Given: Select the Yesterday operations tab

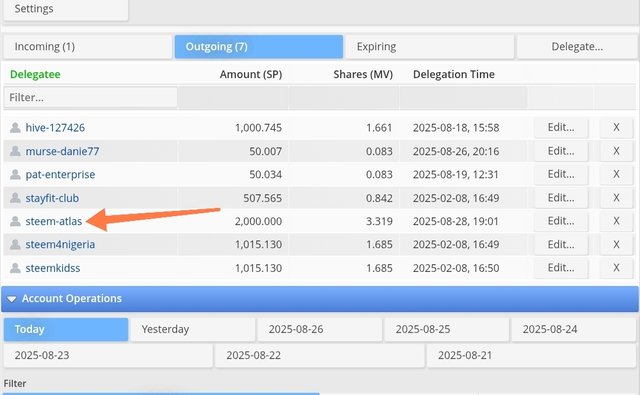Looking at the screenshot, I should (193, 329).
